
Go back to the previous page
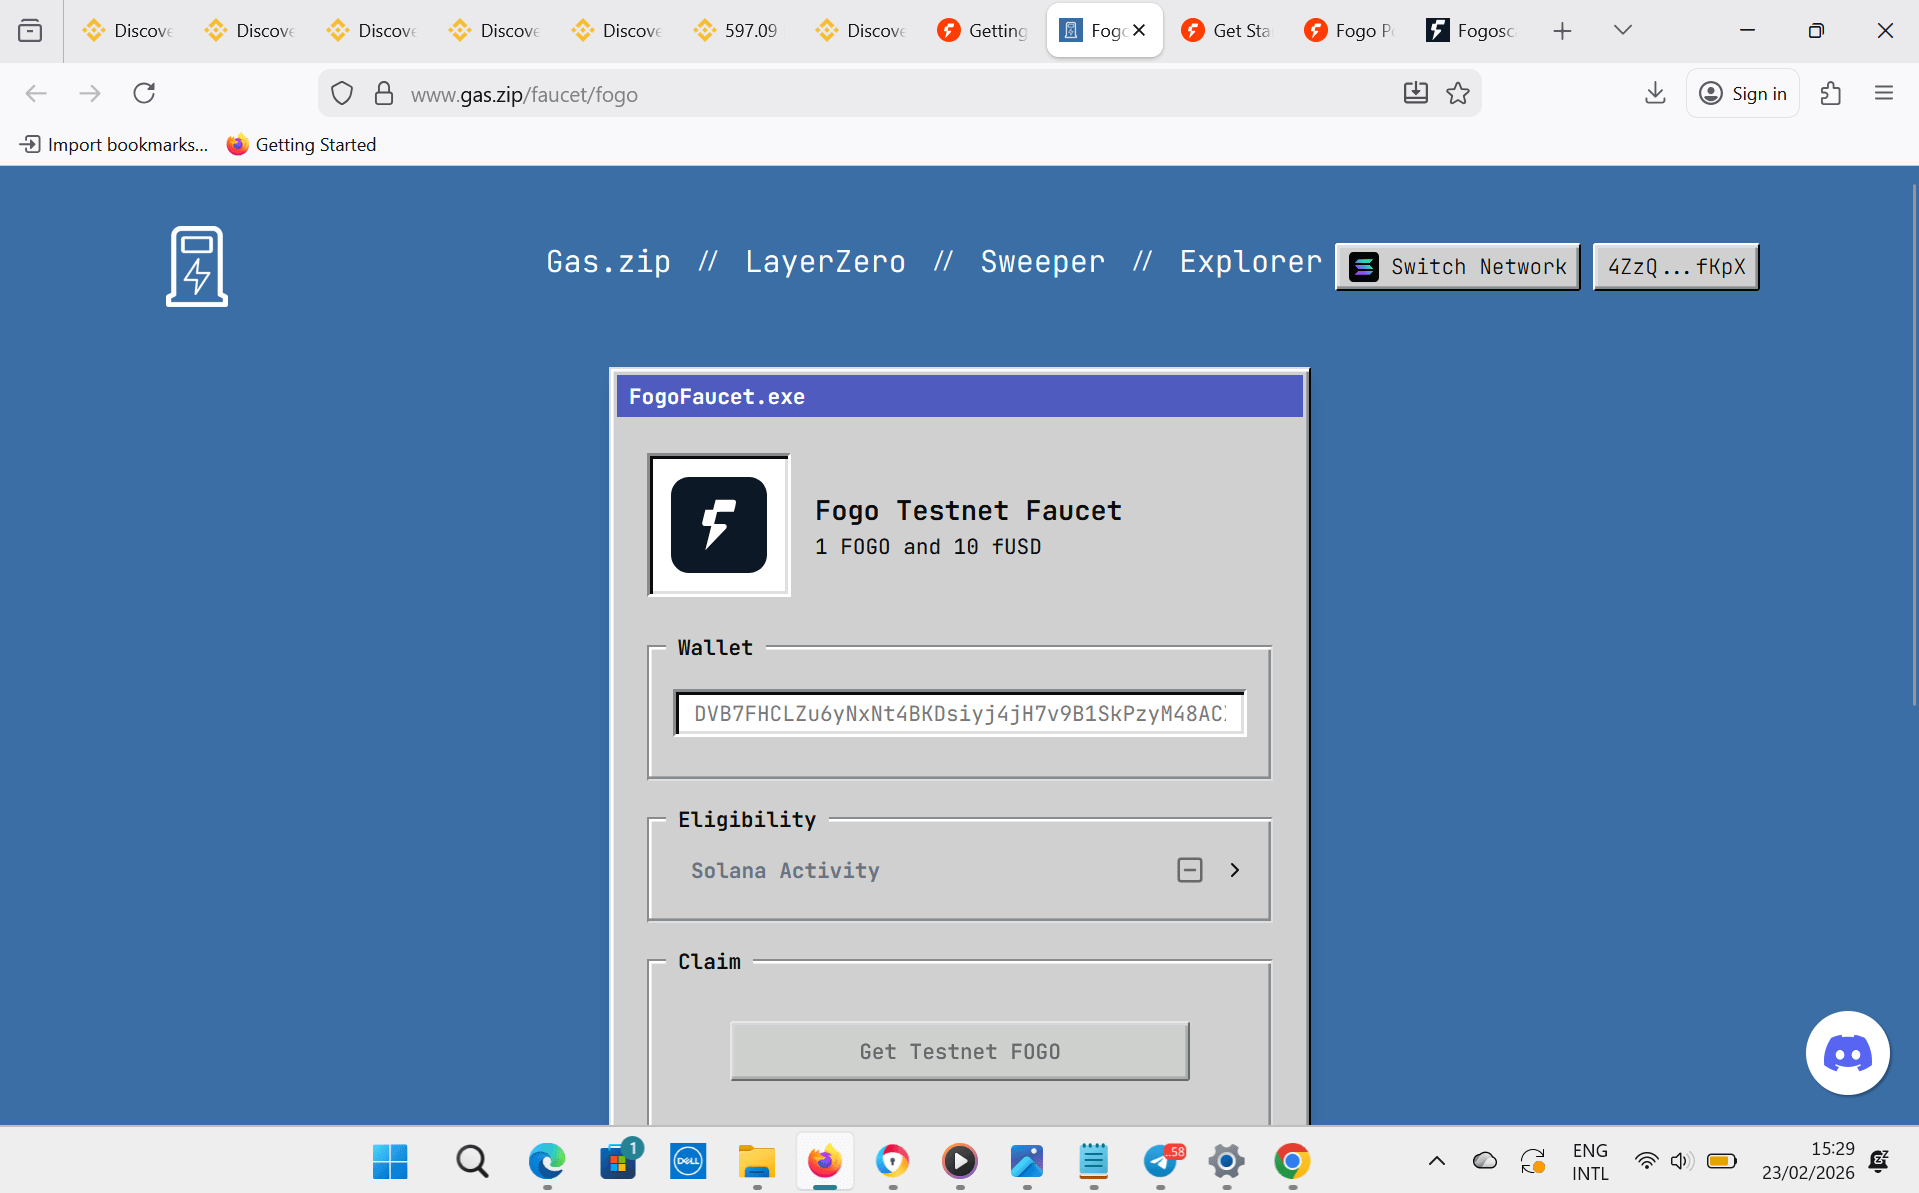pos(36,94)
